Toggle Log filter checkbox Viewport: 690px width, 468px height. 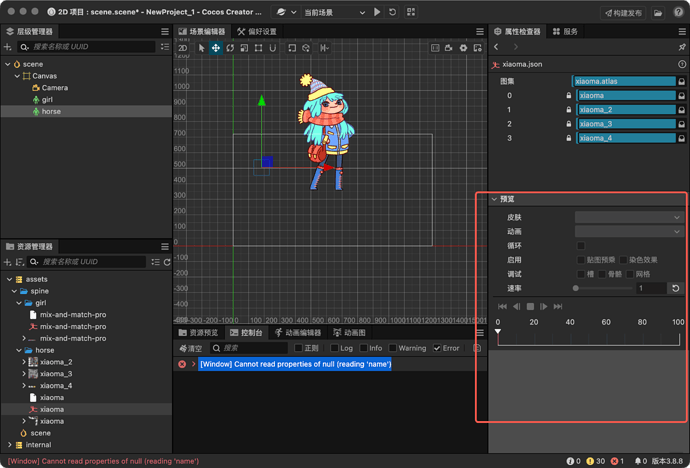coord(334,348)
